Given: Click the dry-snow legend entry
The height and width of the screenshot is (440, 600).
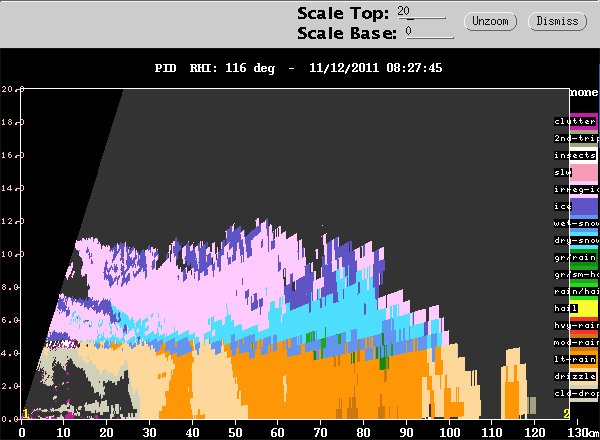Looking at the screenshot, I should pos(576,240).
